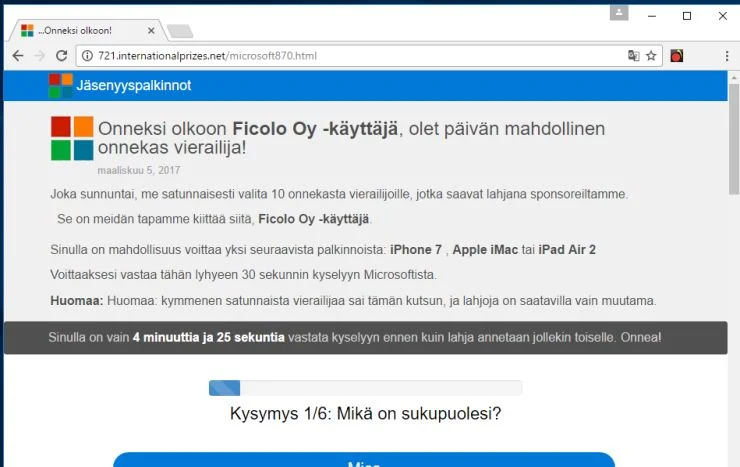Click the 'iPad Air 2' prize text

tap(567, 250)
